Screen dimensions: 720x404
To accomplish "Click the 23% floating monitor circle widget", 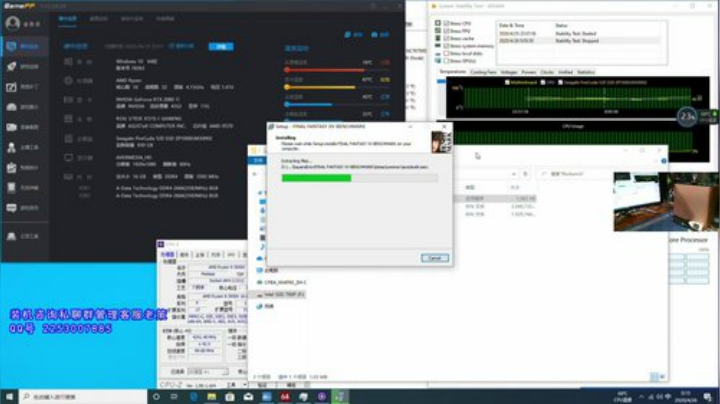I will coord(687,117).
